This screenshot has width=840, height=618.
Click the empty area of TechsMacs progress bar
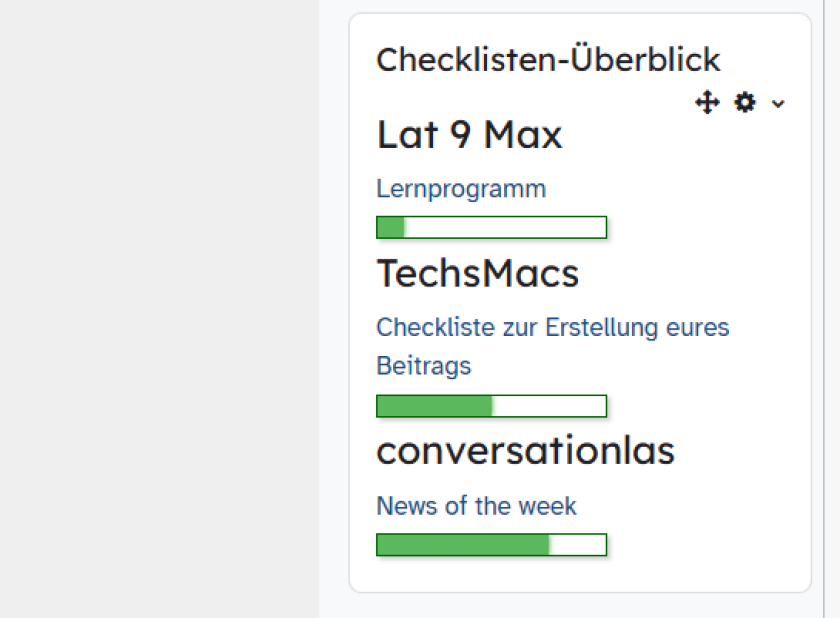(x=550, y=406)
